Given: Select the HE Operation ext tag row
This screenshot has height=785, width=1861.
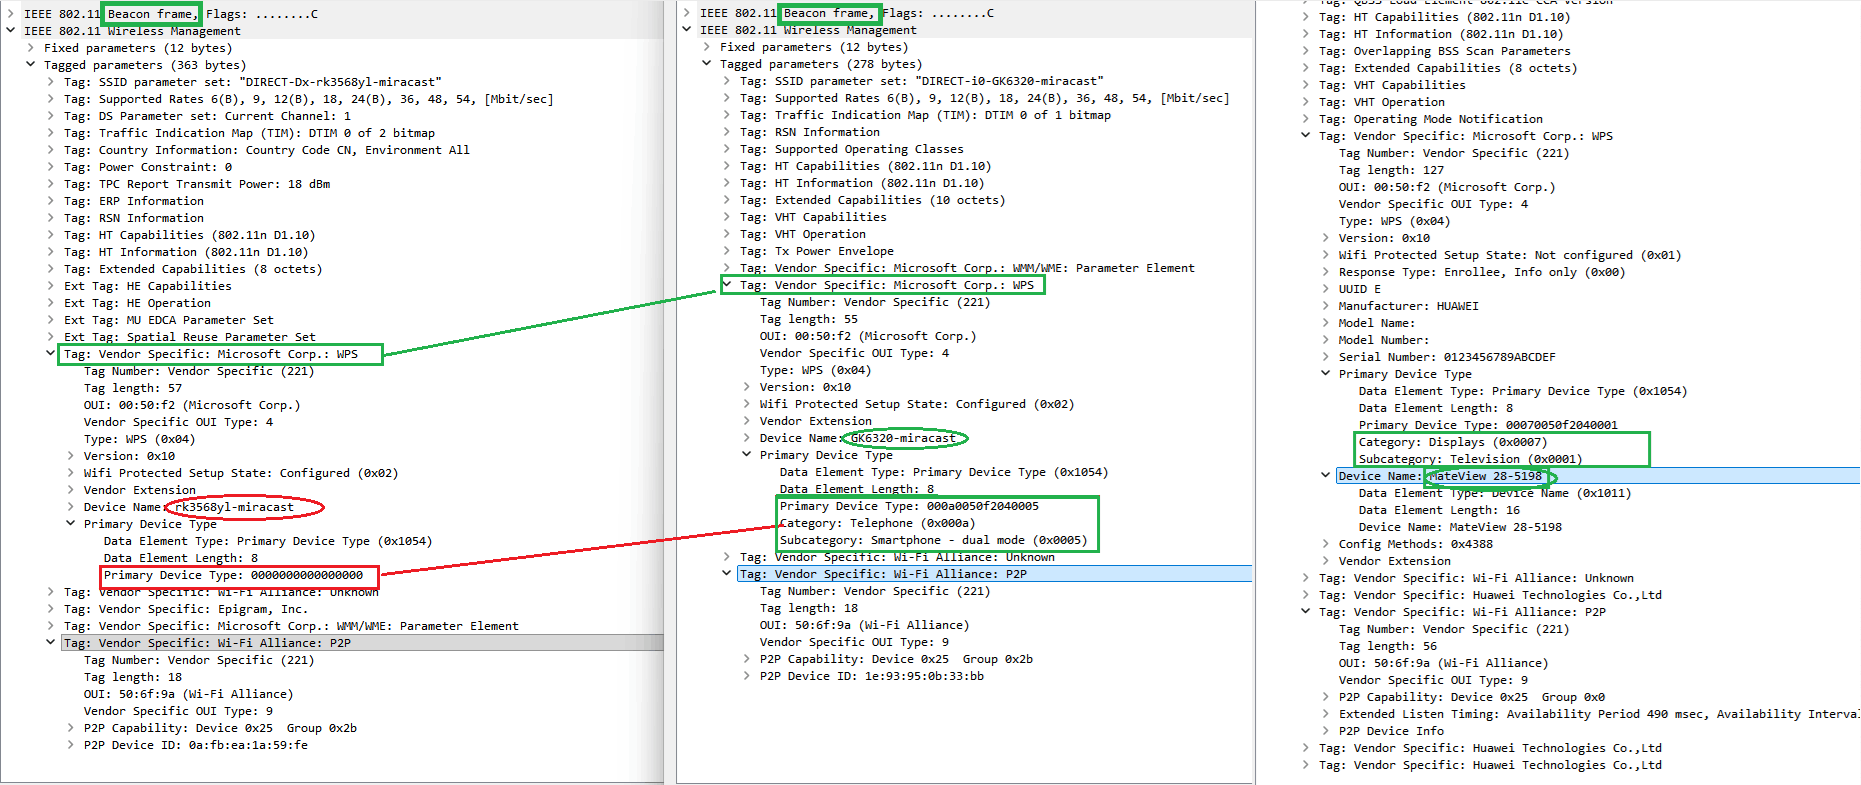Looking at the screenshot, I should pos(138,303).
